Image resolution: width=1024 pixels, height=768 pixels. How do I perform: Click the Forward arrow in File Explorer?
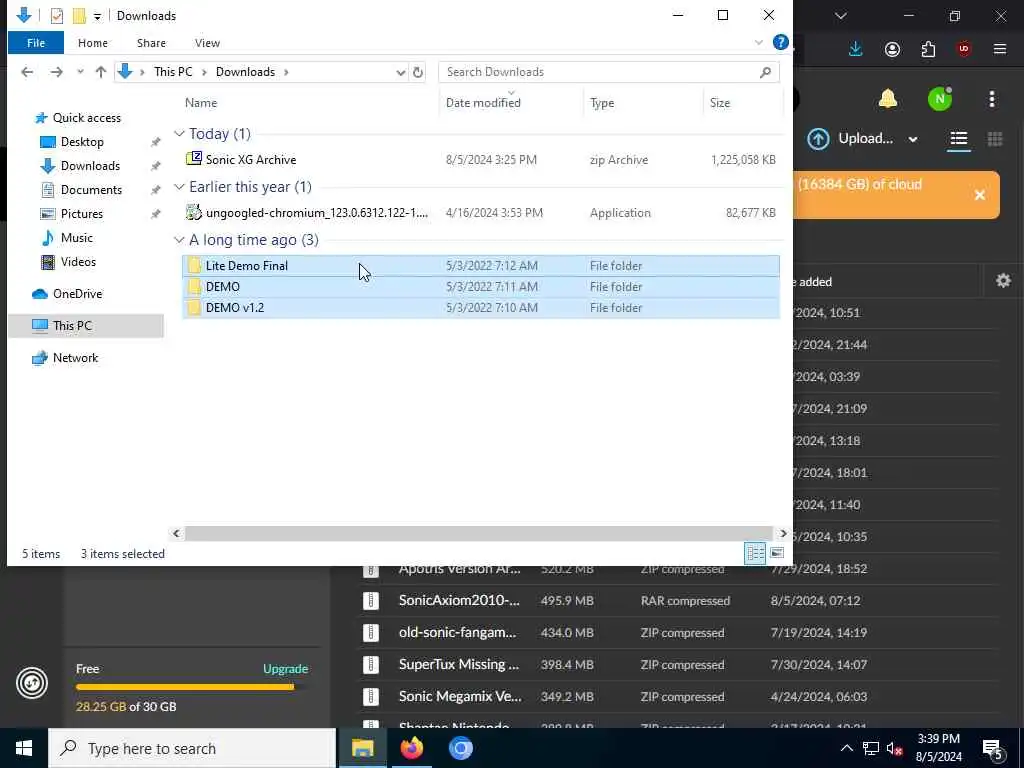pyautogui.click(x=57, y=72)
